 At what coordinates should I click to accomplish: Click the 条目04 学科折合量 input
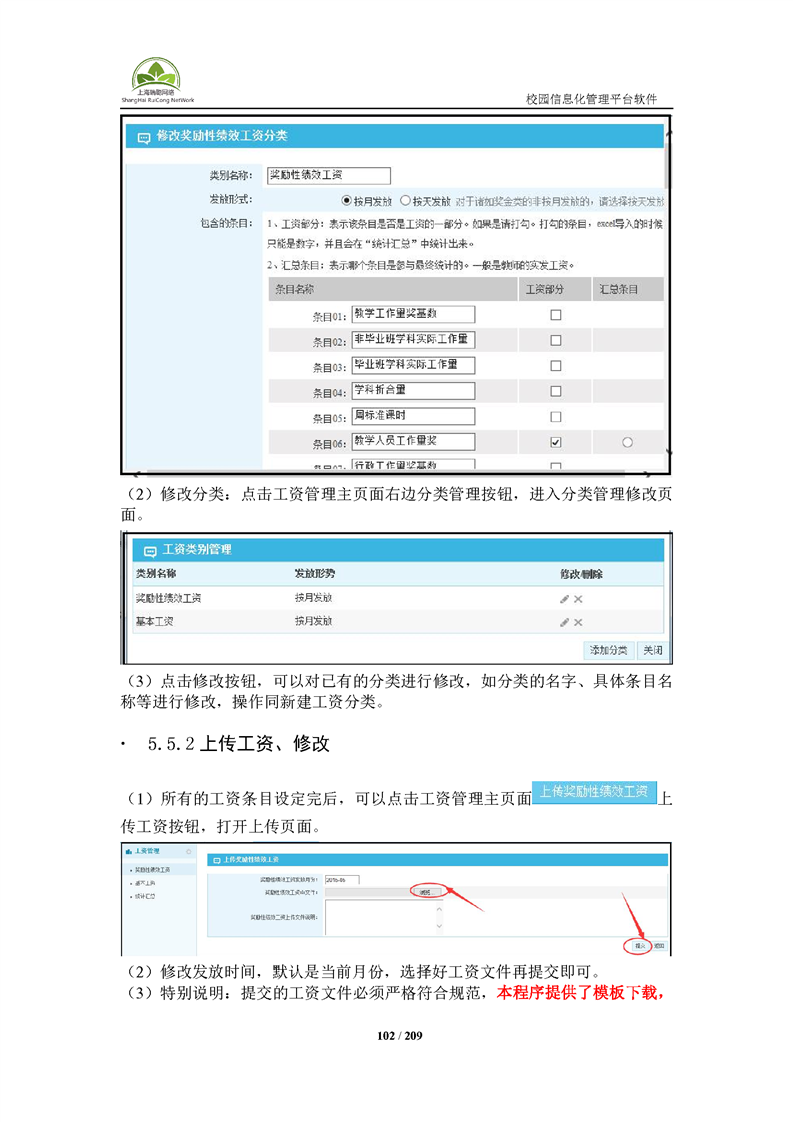click(x=414, y=391)
